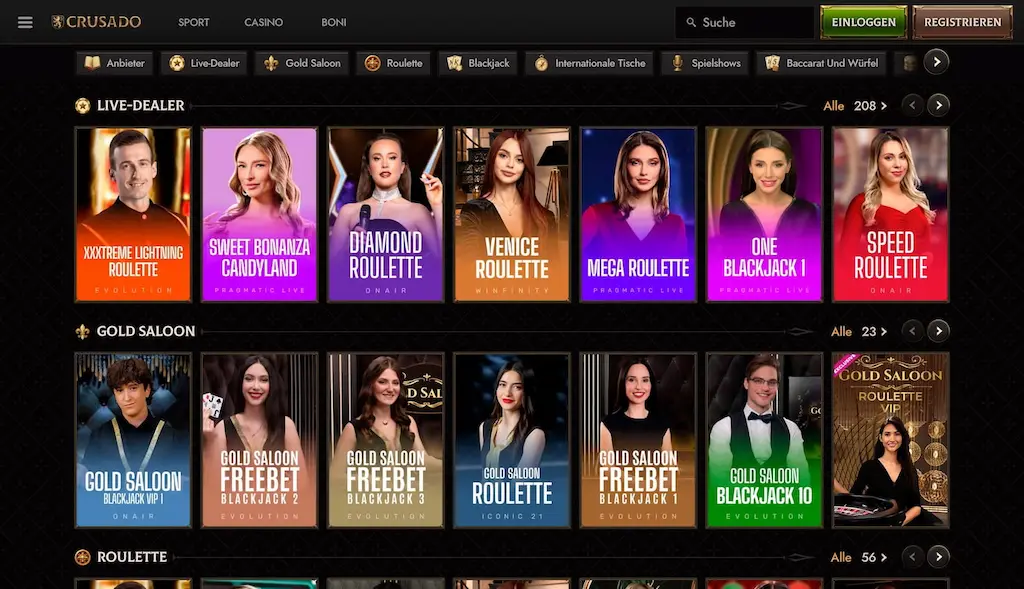The width and height of the screenshot is (1024, 589).
Task: Open One Blackjack 1 game
Action: (x=764, y=214)
